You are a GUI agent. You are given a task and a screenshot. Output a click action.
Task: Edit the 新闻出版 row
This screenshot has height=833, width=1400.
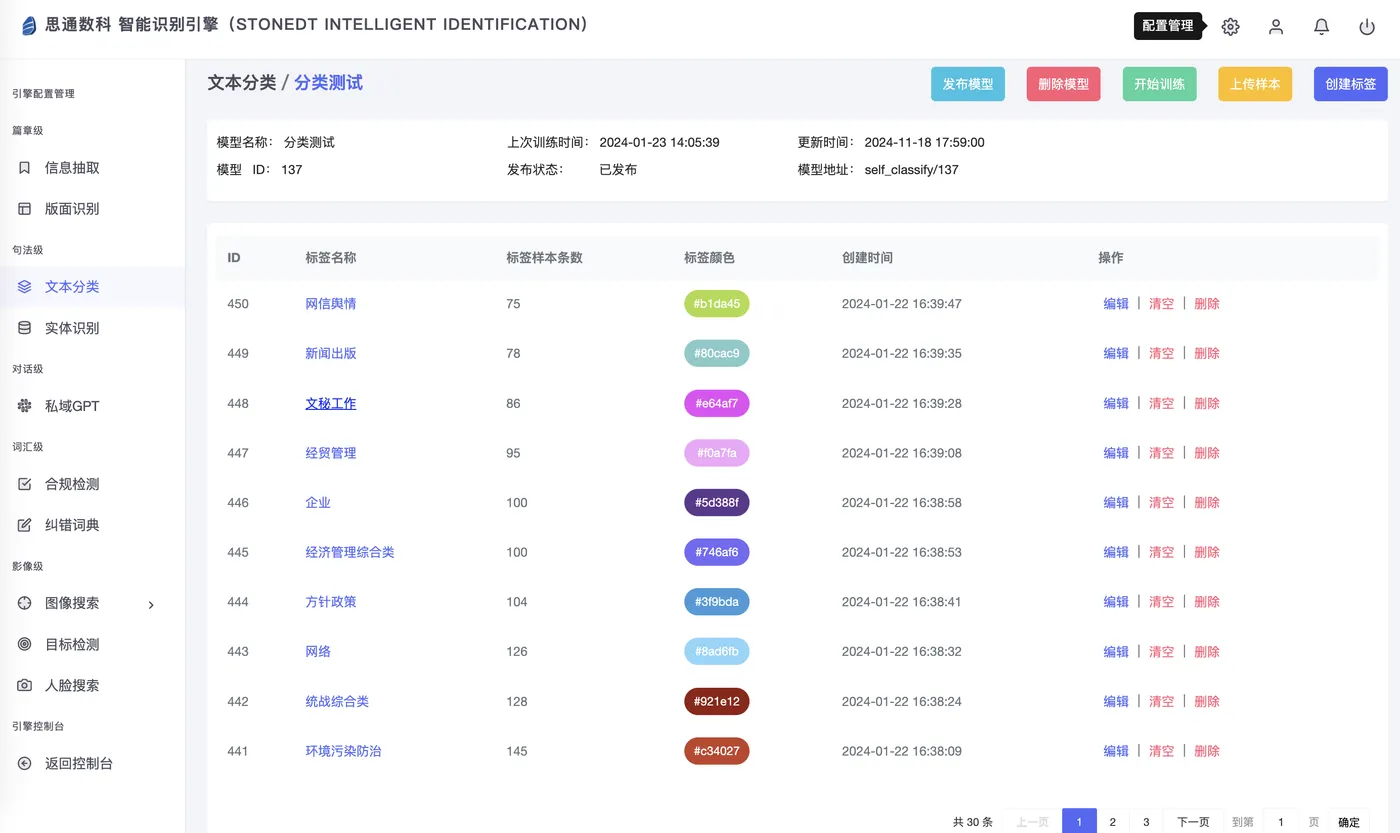pos(1116,353)
